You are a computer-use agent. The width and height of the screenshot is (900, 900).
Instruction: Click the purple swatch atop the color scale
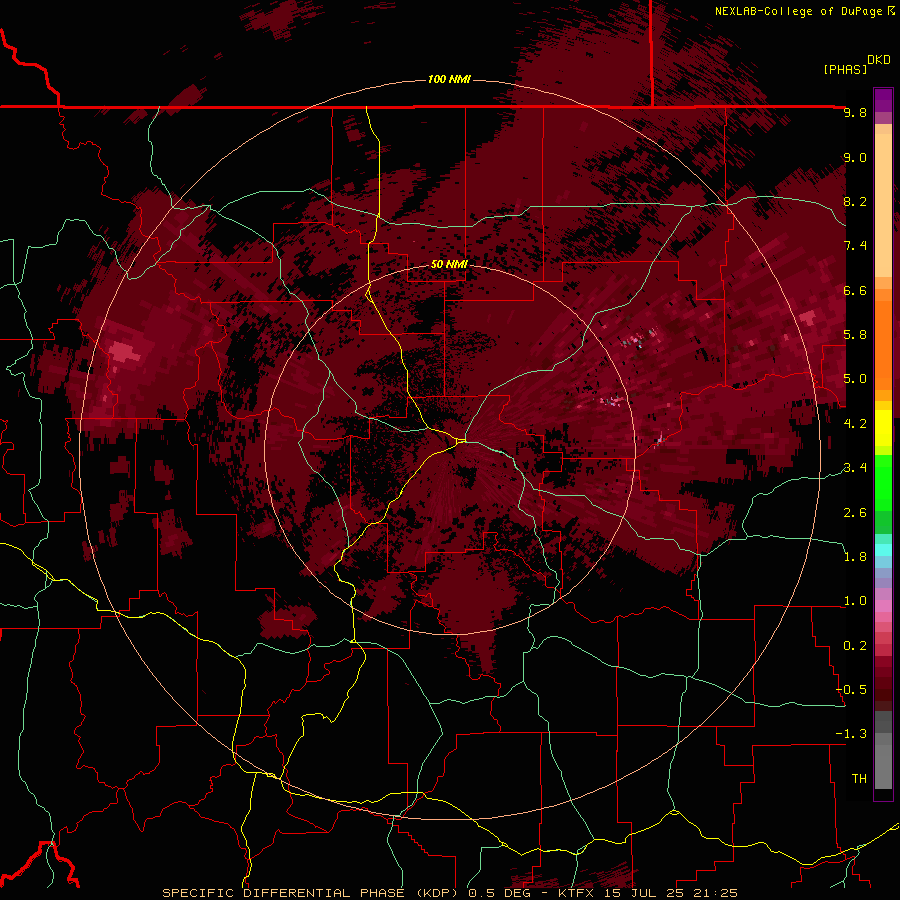click(883, 100)
